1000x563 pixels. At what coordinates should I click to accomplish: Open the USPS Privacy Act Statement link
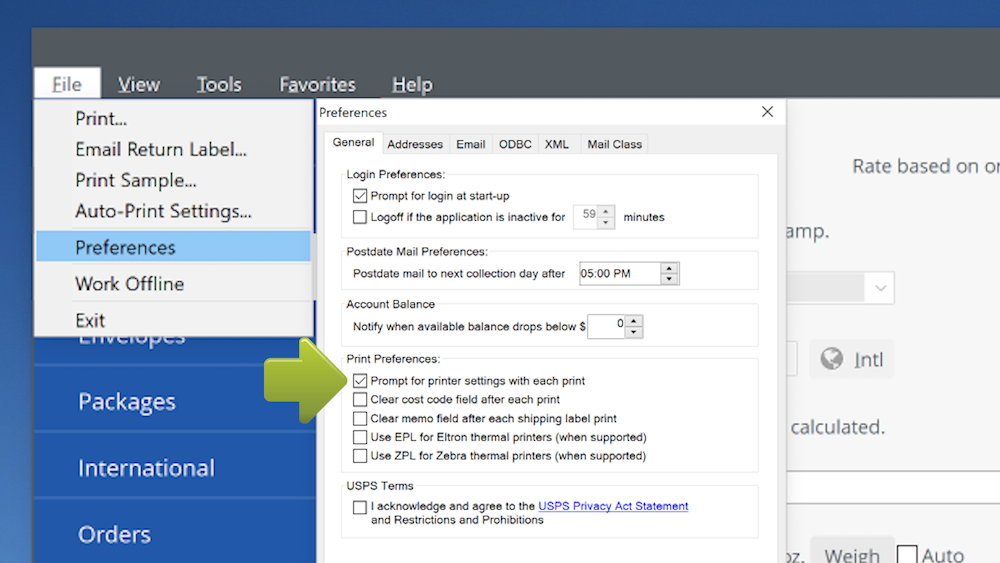613,506
